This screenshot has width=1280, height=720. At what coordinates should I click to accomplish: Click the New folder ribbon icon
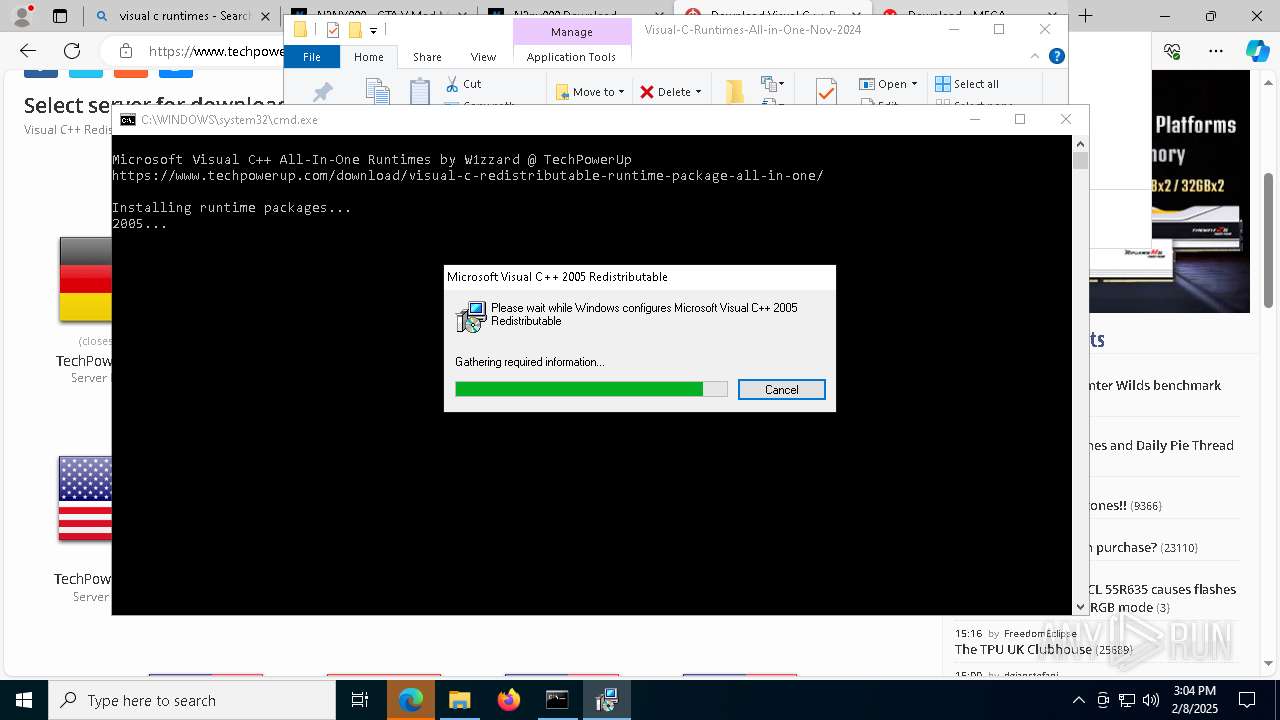tap(735, 91)
